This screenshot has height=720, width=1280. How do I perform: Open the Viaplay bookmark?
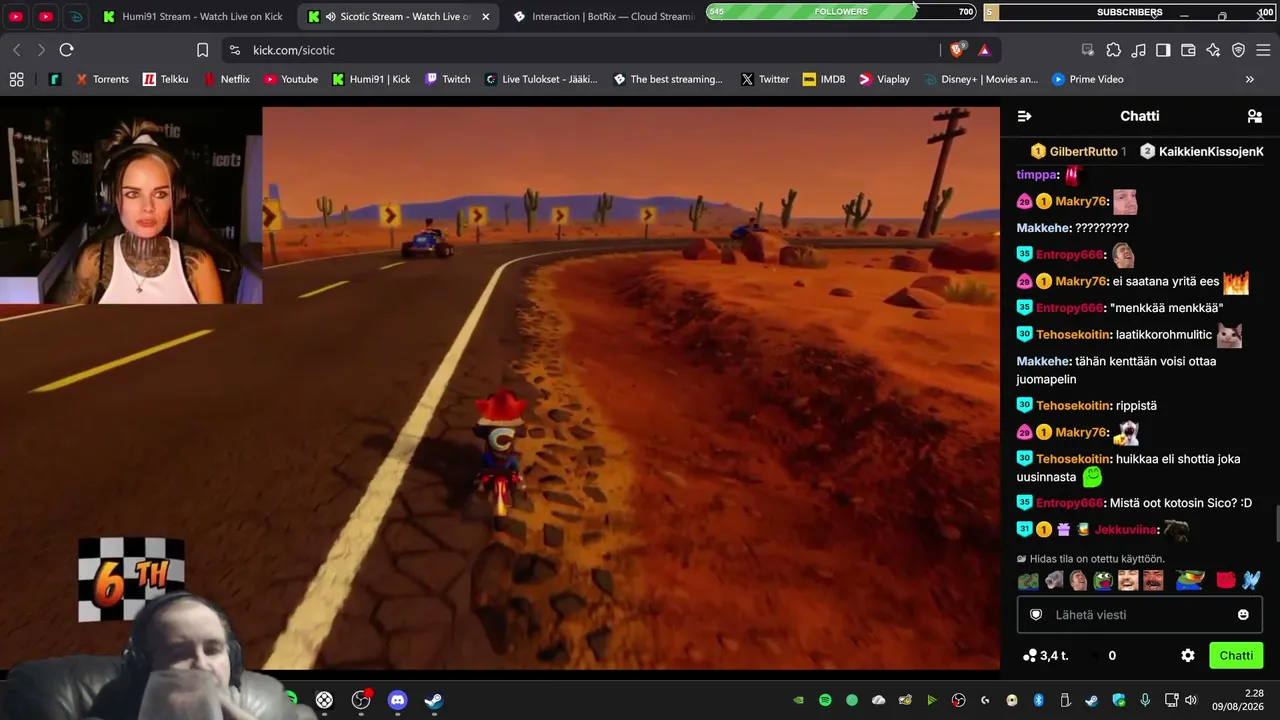884,79
